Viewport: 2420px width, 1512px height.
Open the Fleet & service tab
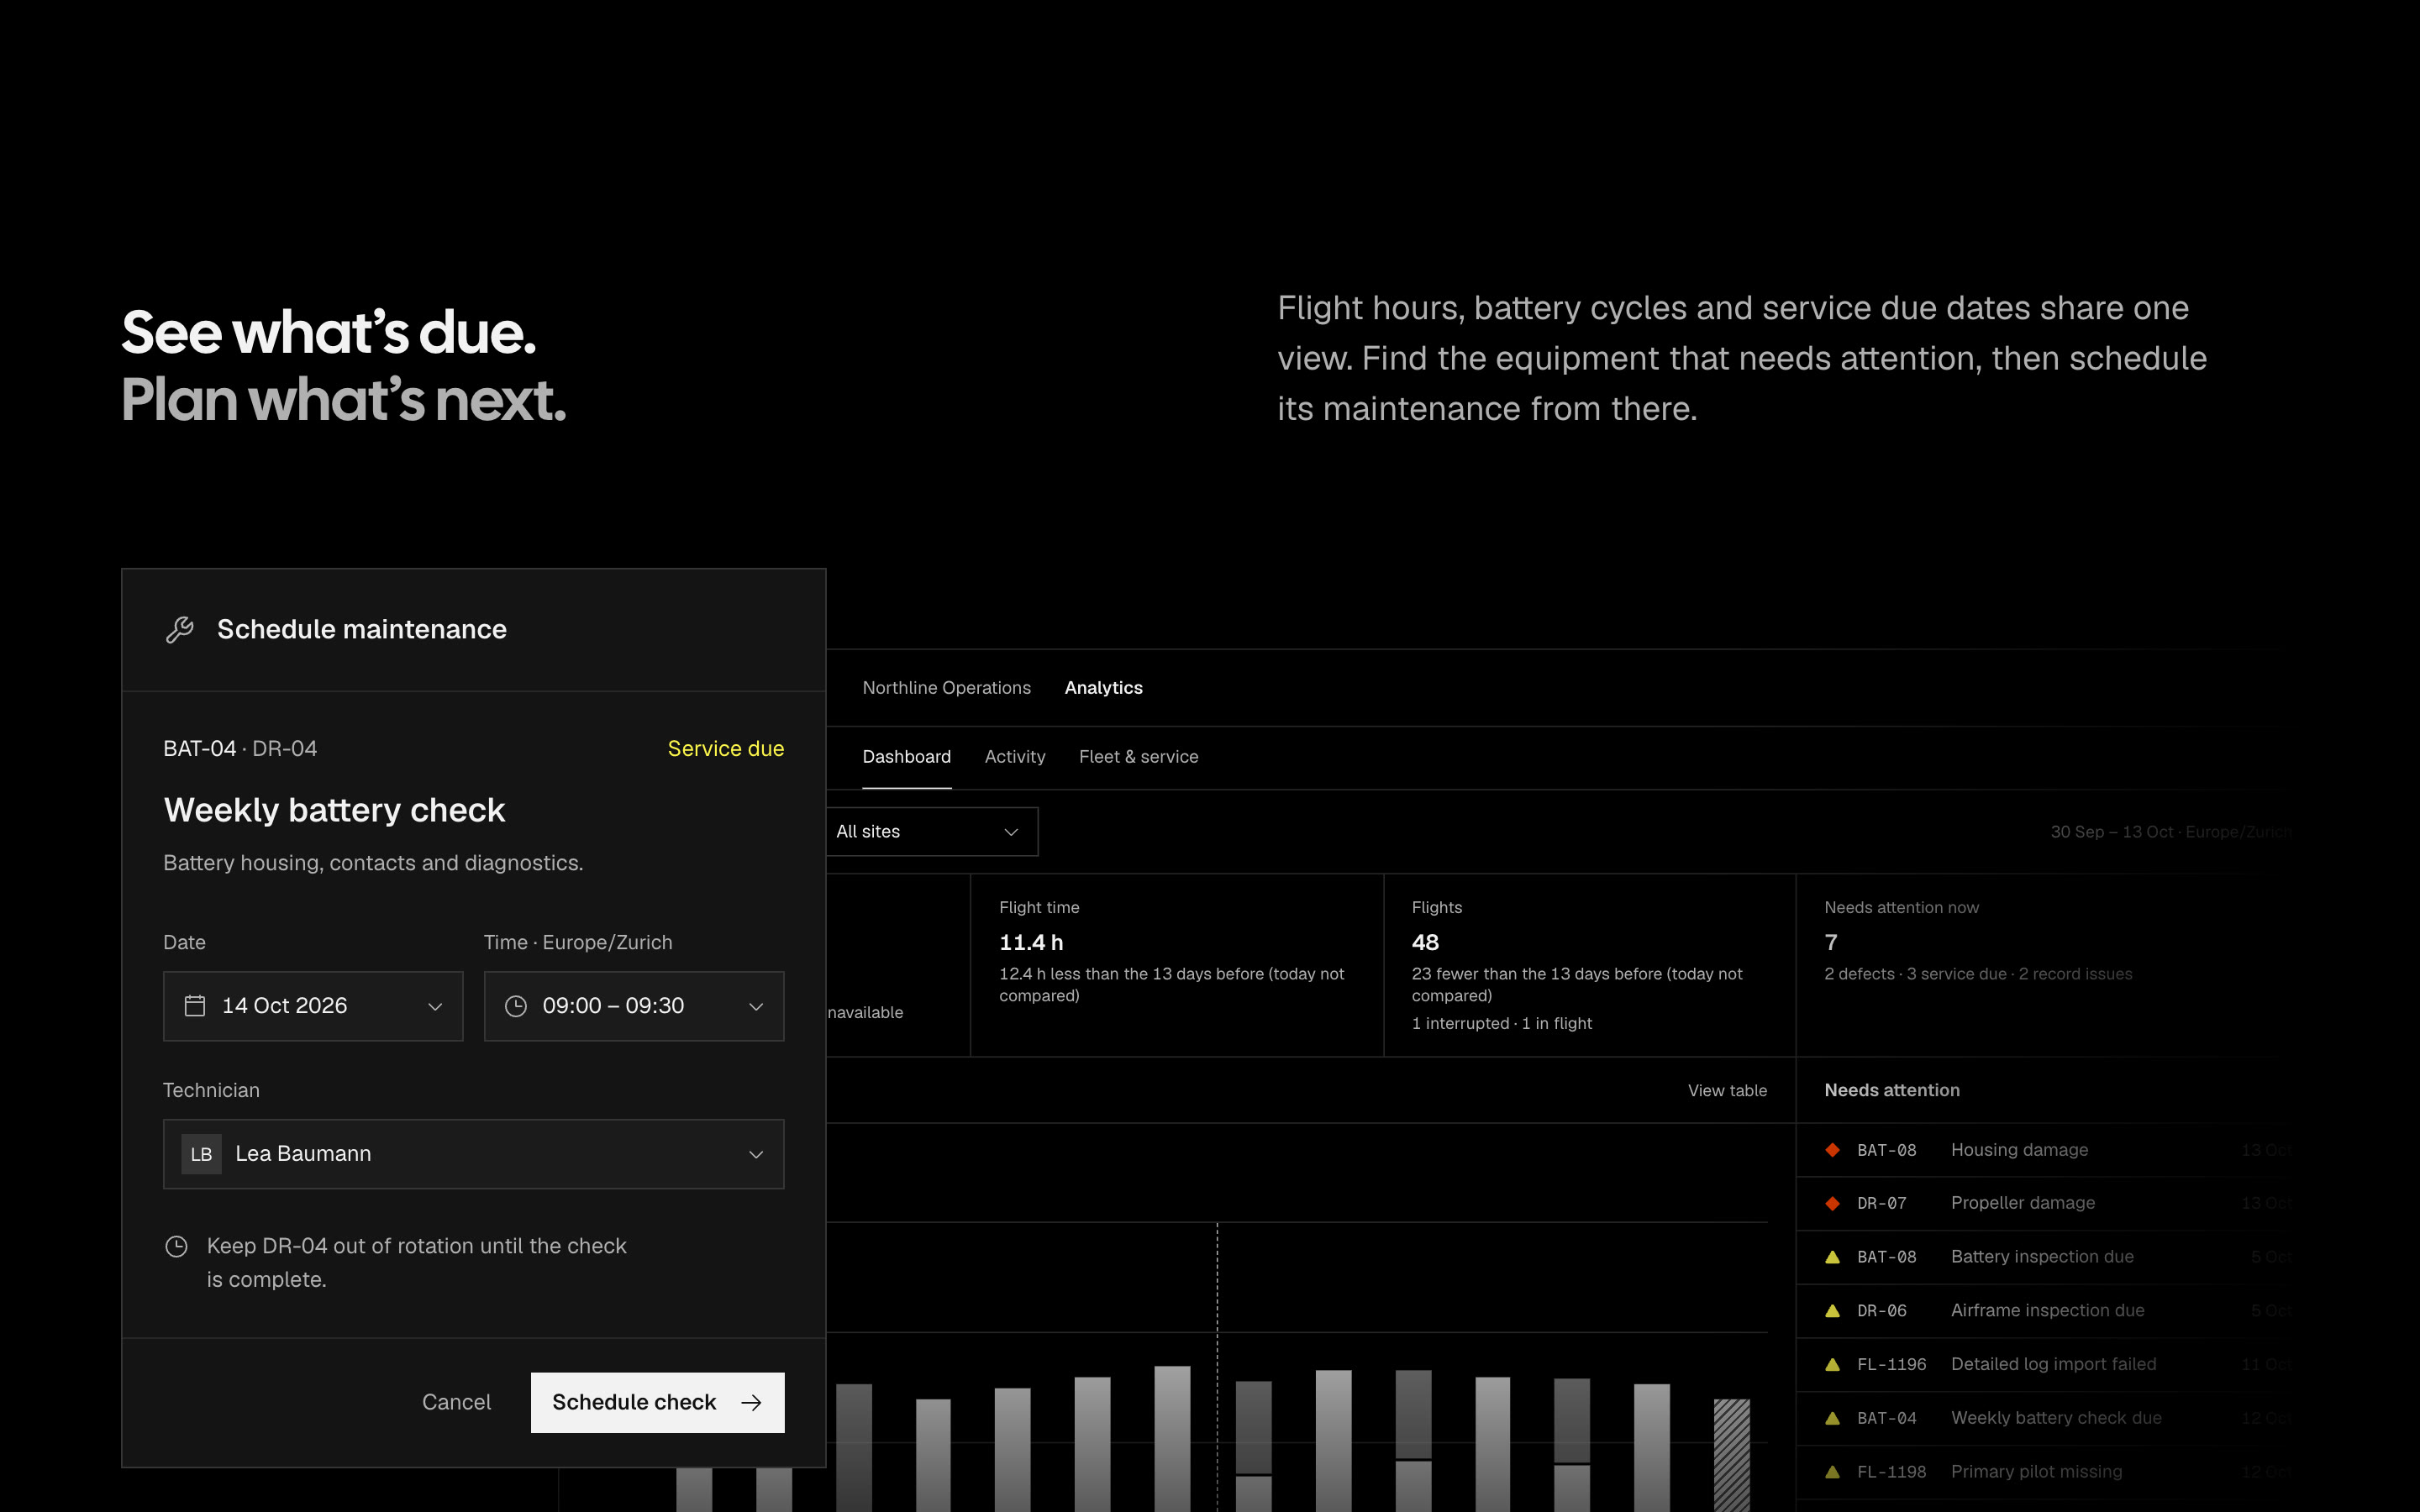[x=1139, y=757]
